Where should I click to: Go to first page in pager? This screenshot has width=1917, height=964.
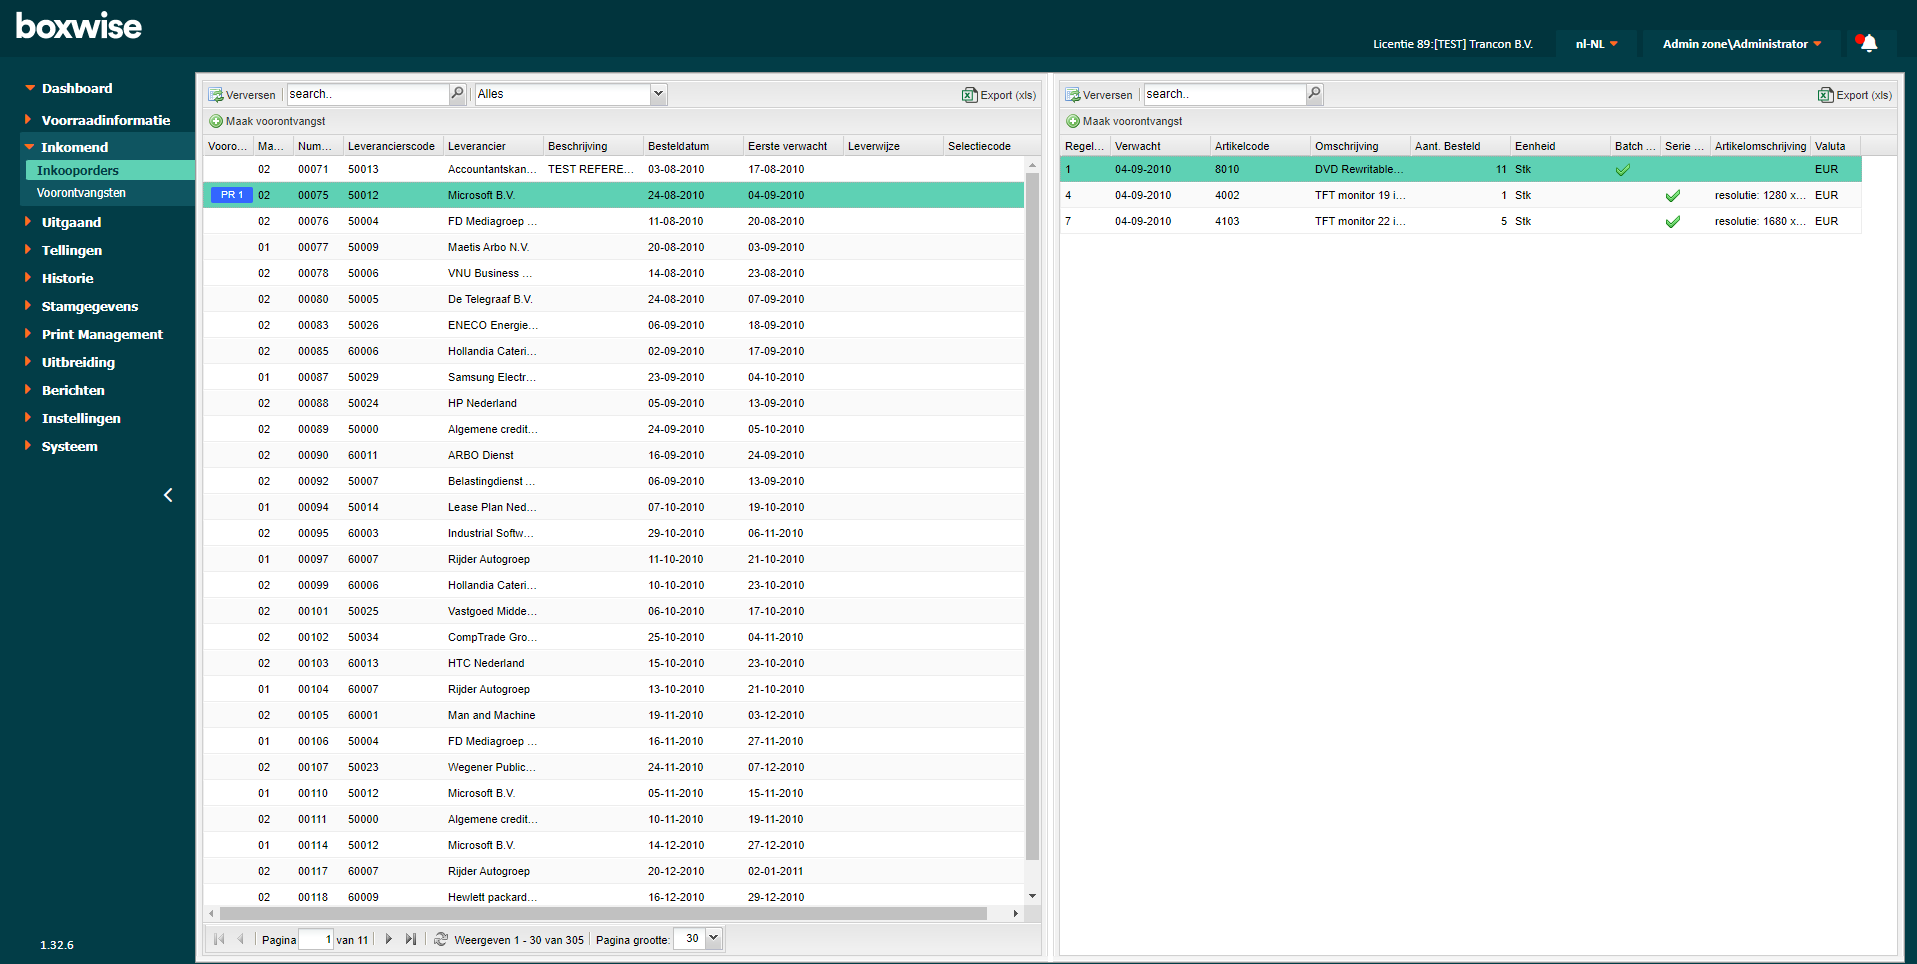[x=219, y=939]
